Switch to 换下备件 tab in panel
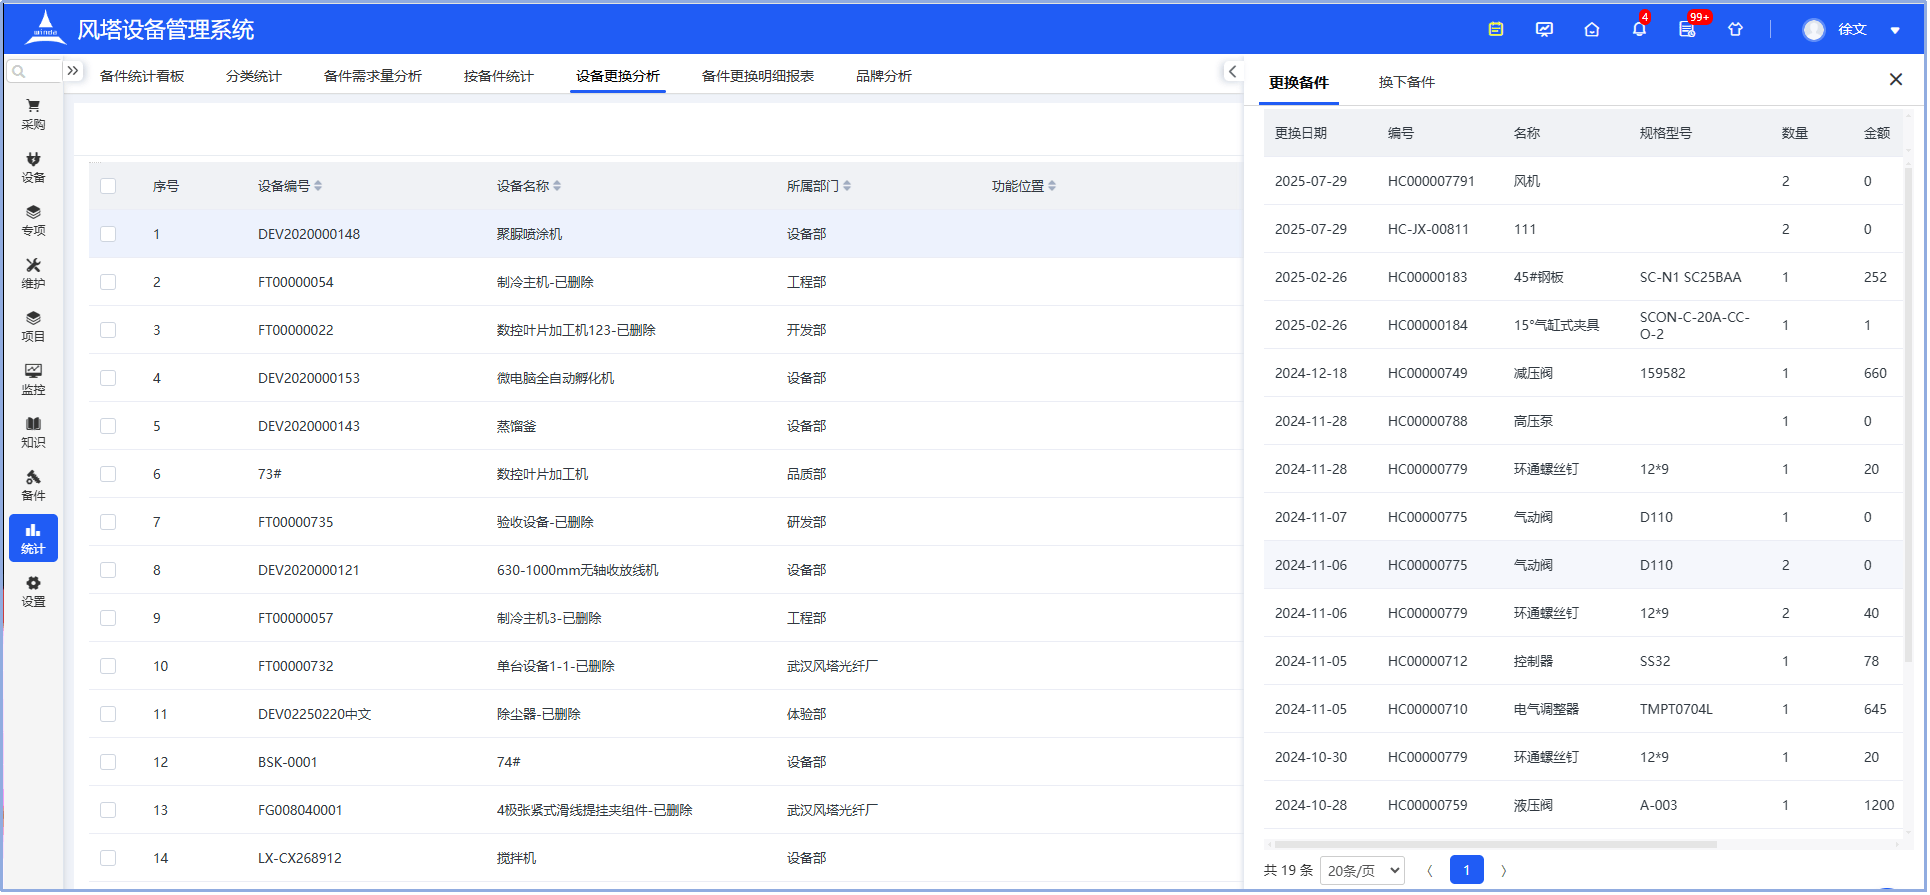The height and width of the screenshot is (895, 1930). pyautogui.click(x=1407, y=82)
